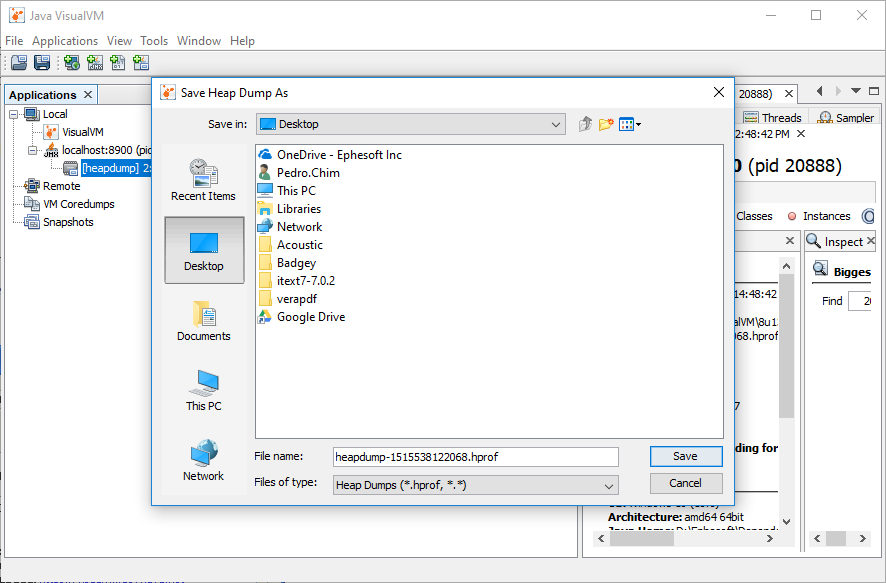Select Desktop in the dialog's left sidebar
886x583 pixels.
tap(204, 250)
